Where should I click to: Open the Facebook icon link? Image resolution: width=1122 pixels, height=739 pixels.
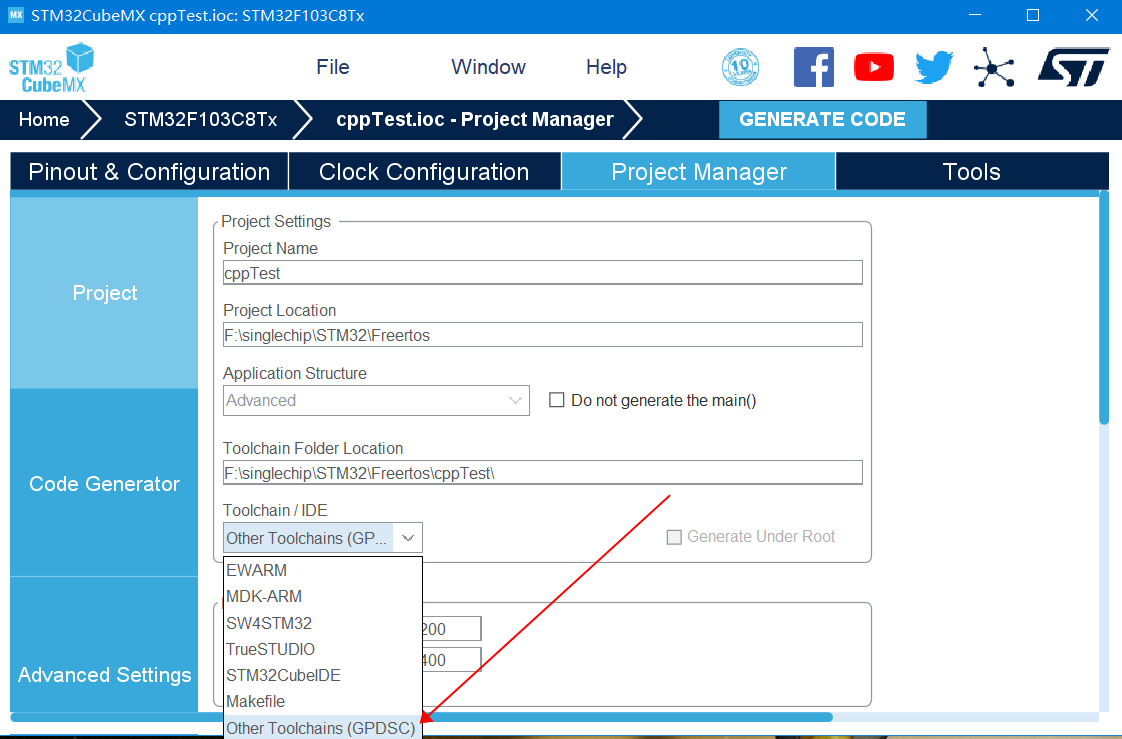click(814, 67)
